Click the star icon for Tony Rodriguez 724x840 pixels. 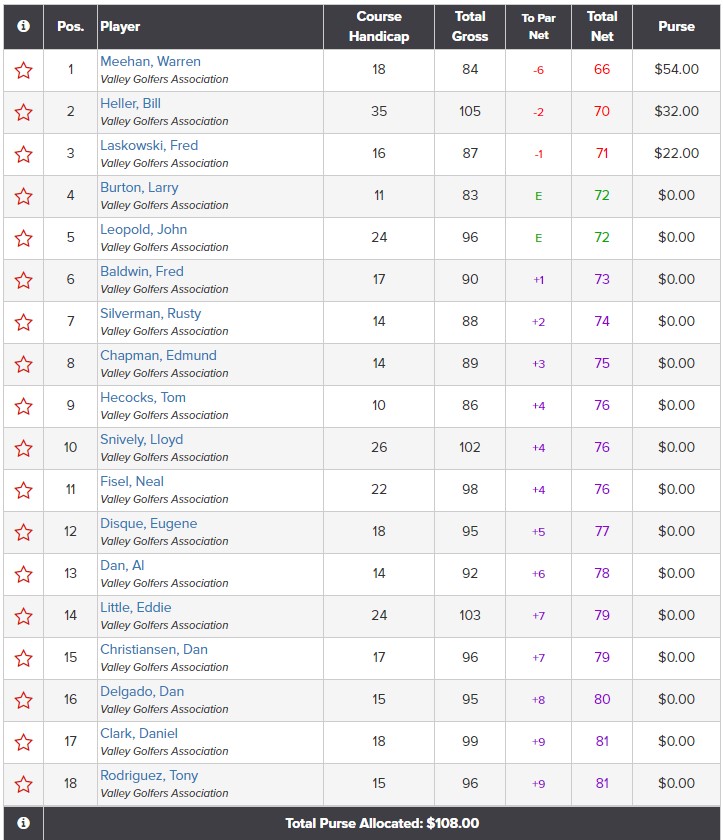click(23, 784)
